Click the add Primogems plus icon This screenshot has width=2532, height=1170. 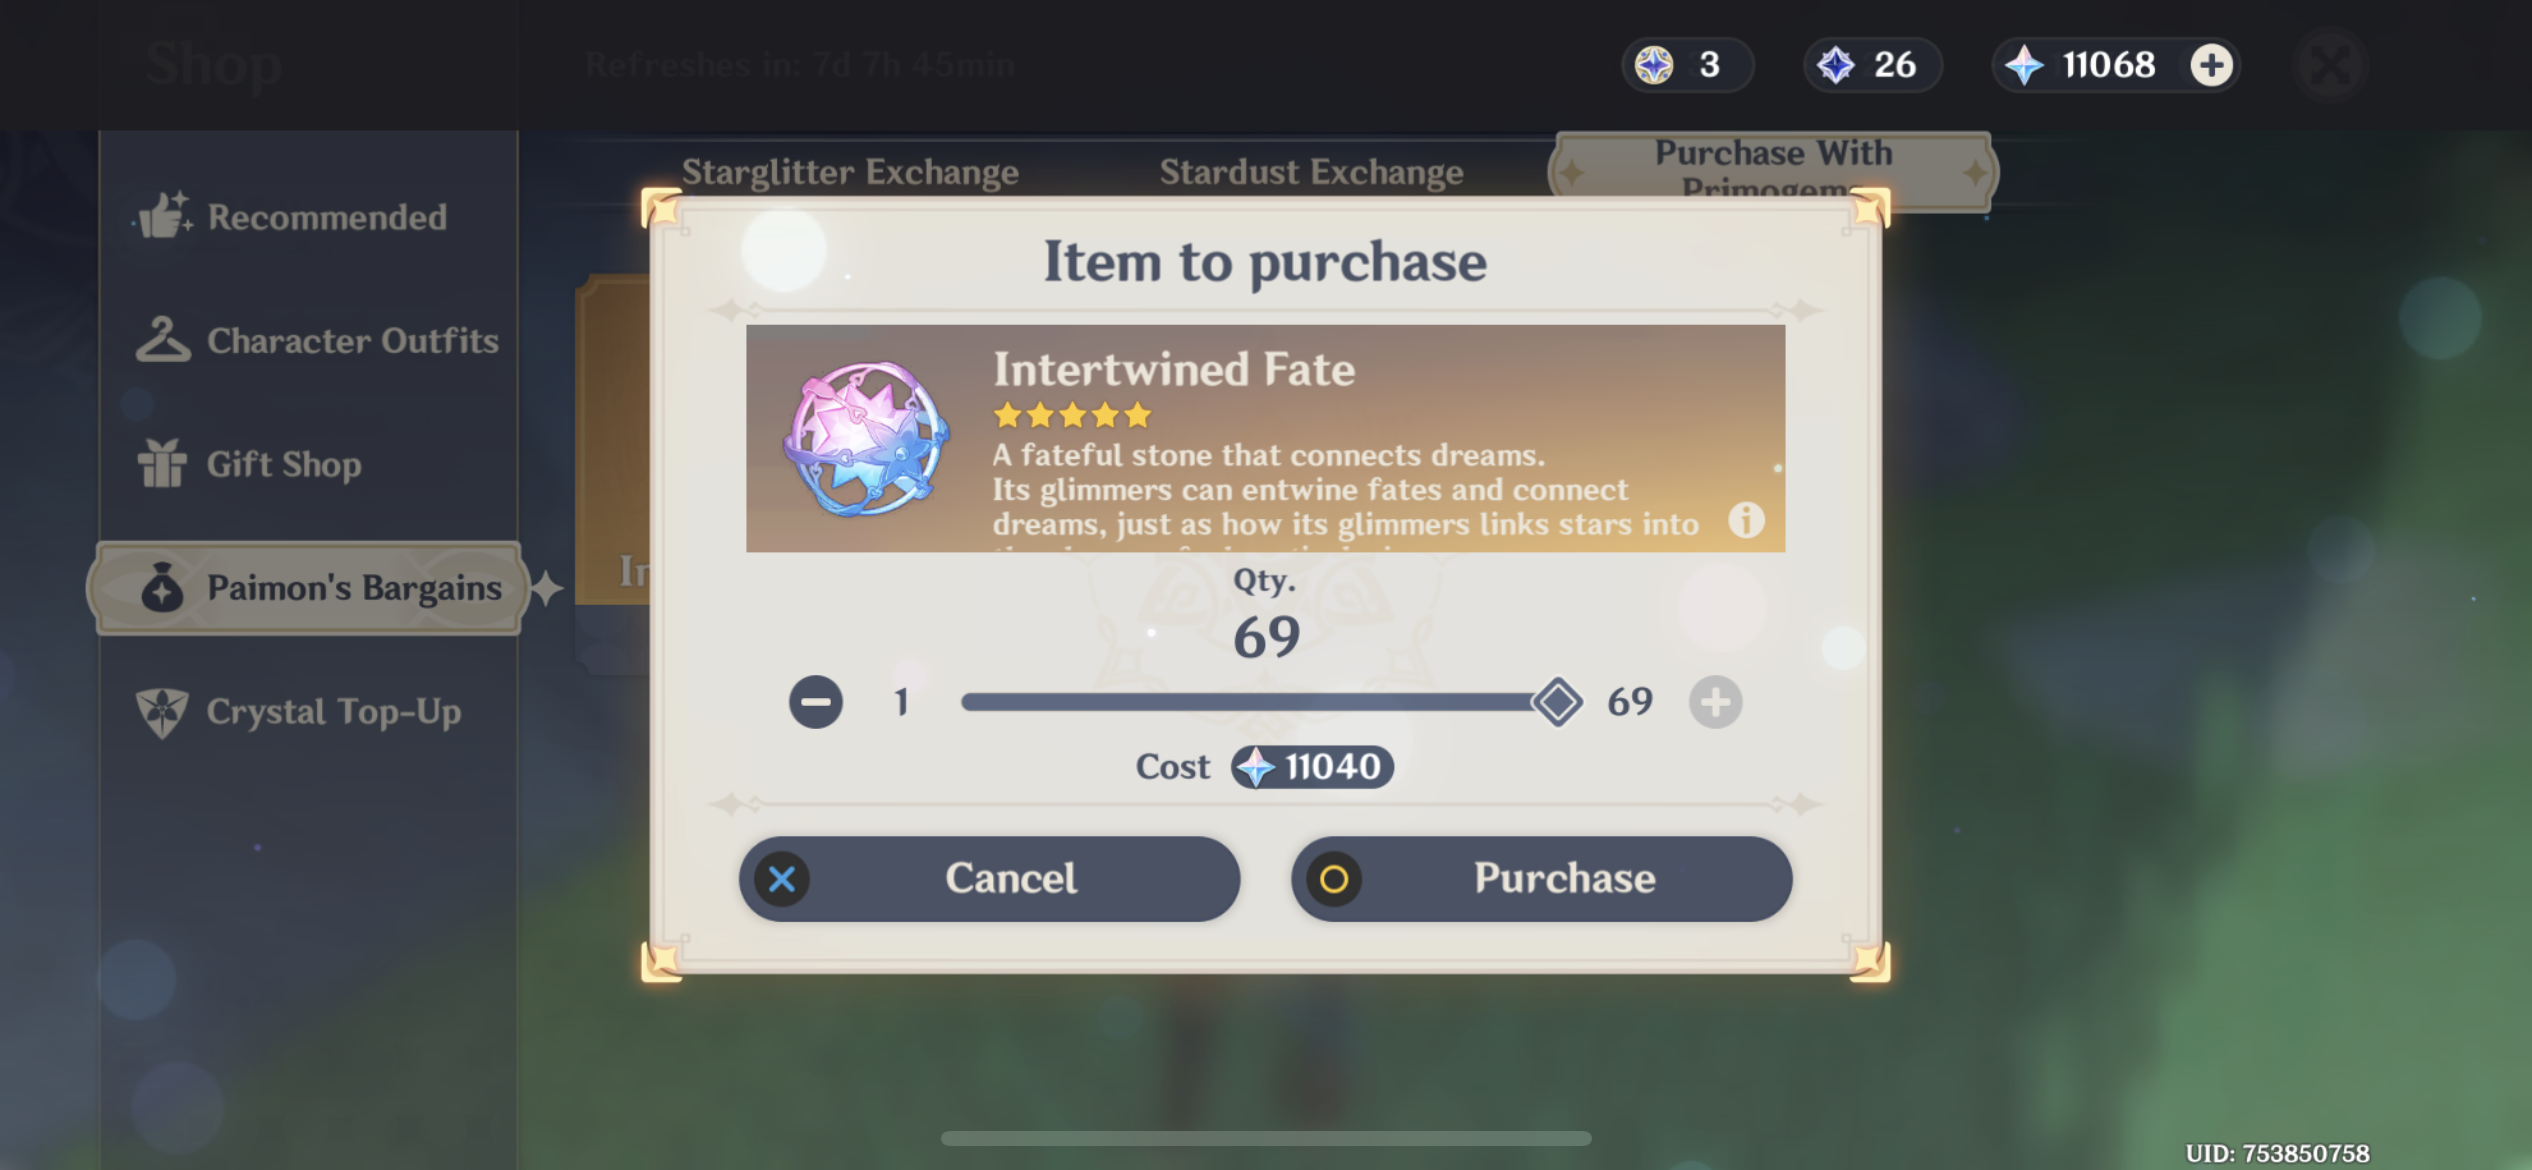tap(2211, 66)
